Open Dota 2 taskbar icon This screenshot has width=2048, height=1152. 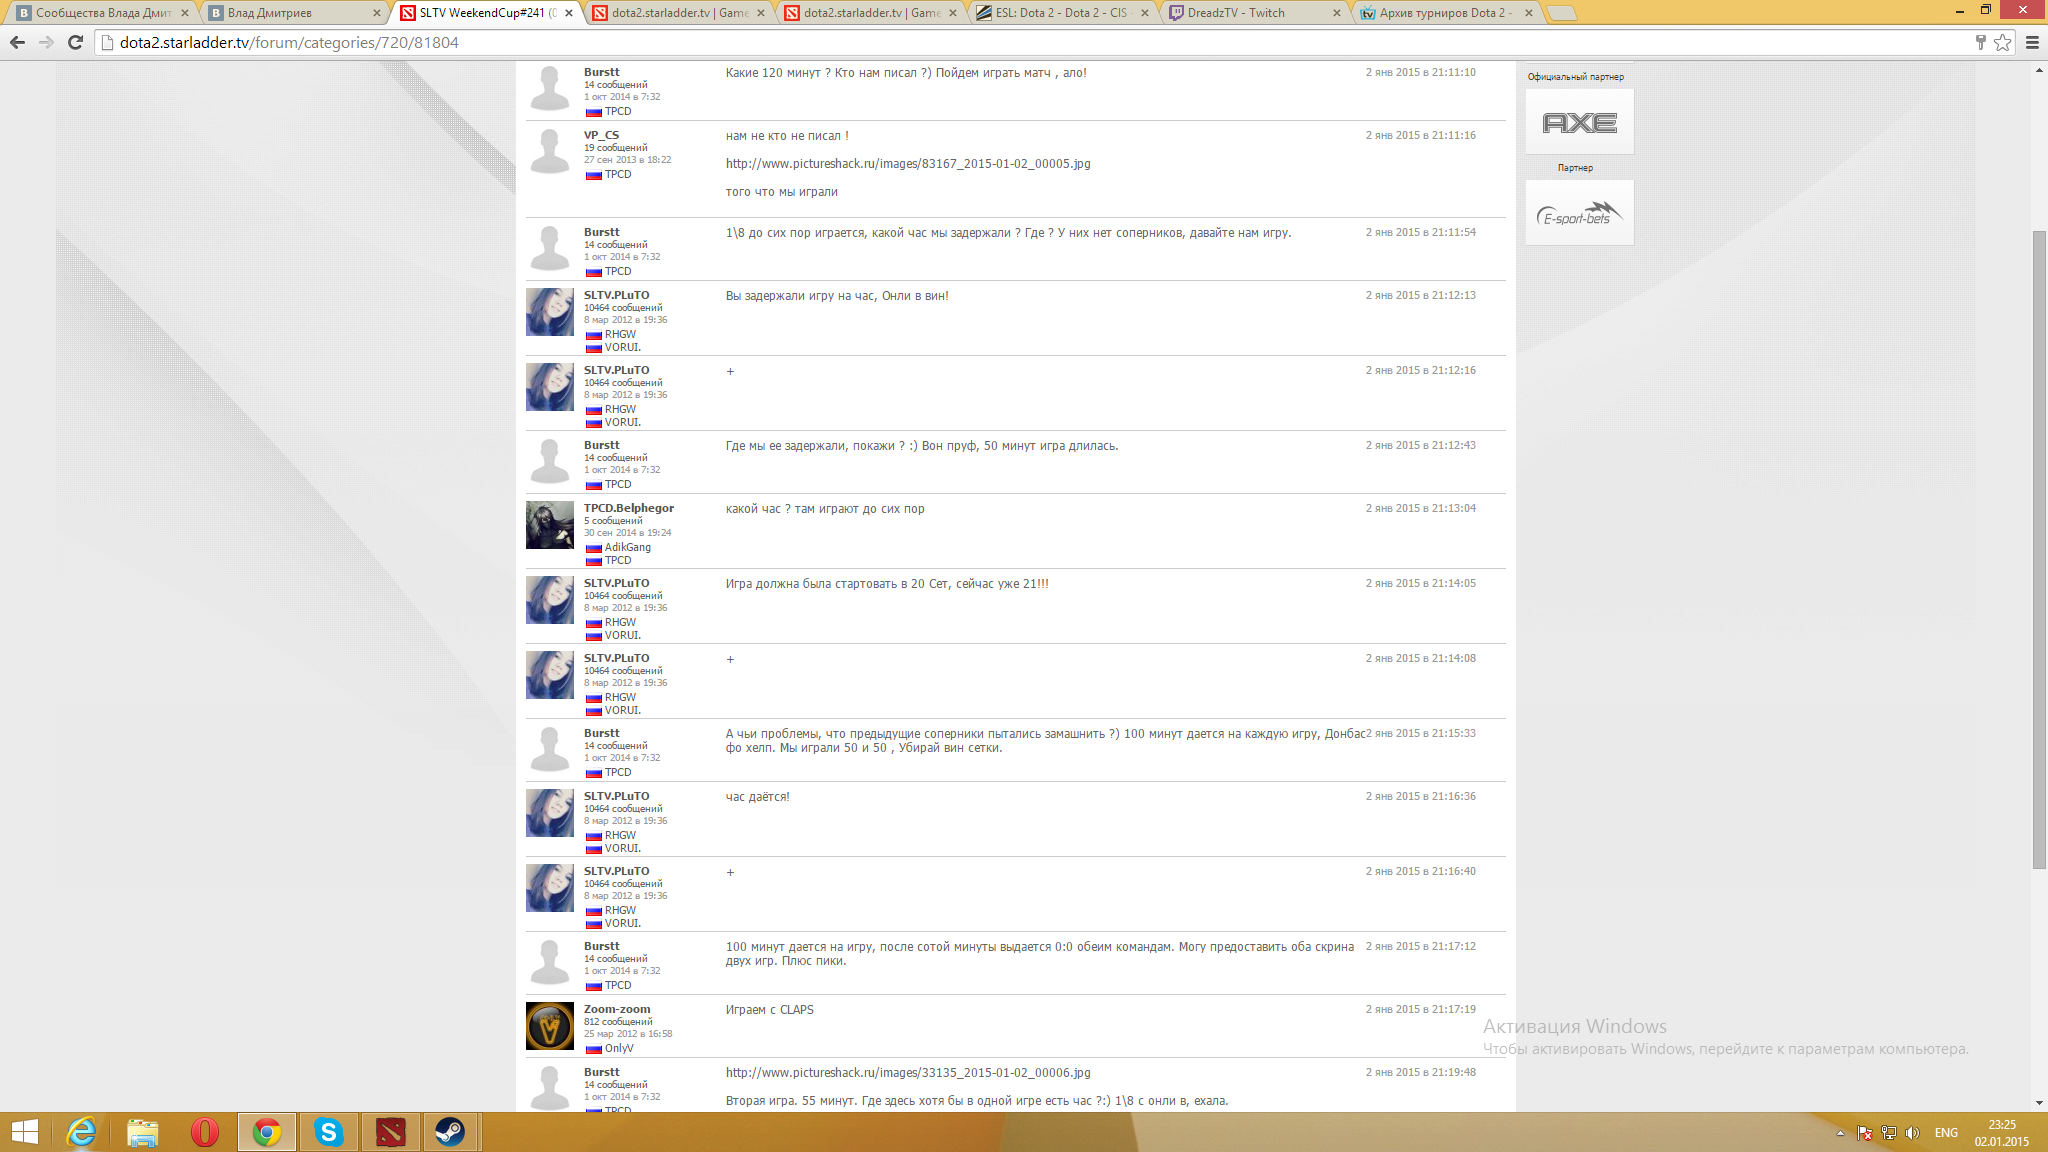tap(390, 1132)
